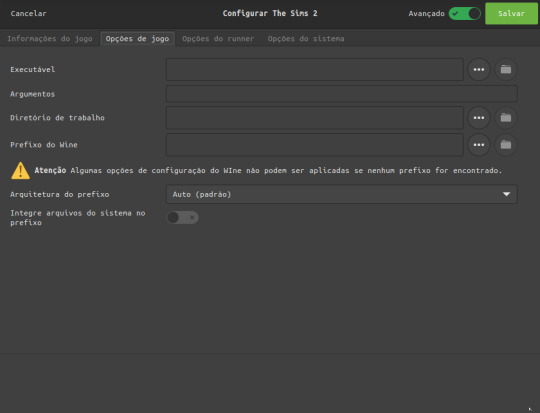Go to Opções do sistema tab
This screenshot has height=413, width=540.
pos(306,39)
